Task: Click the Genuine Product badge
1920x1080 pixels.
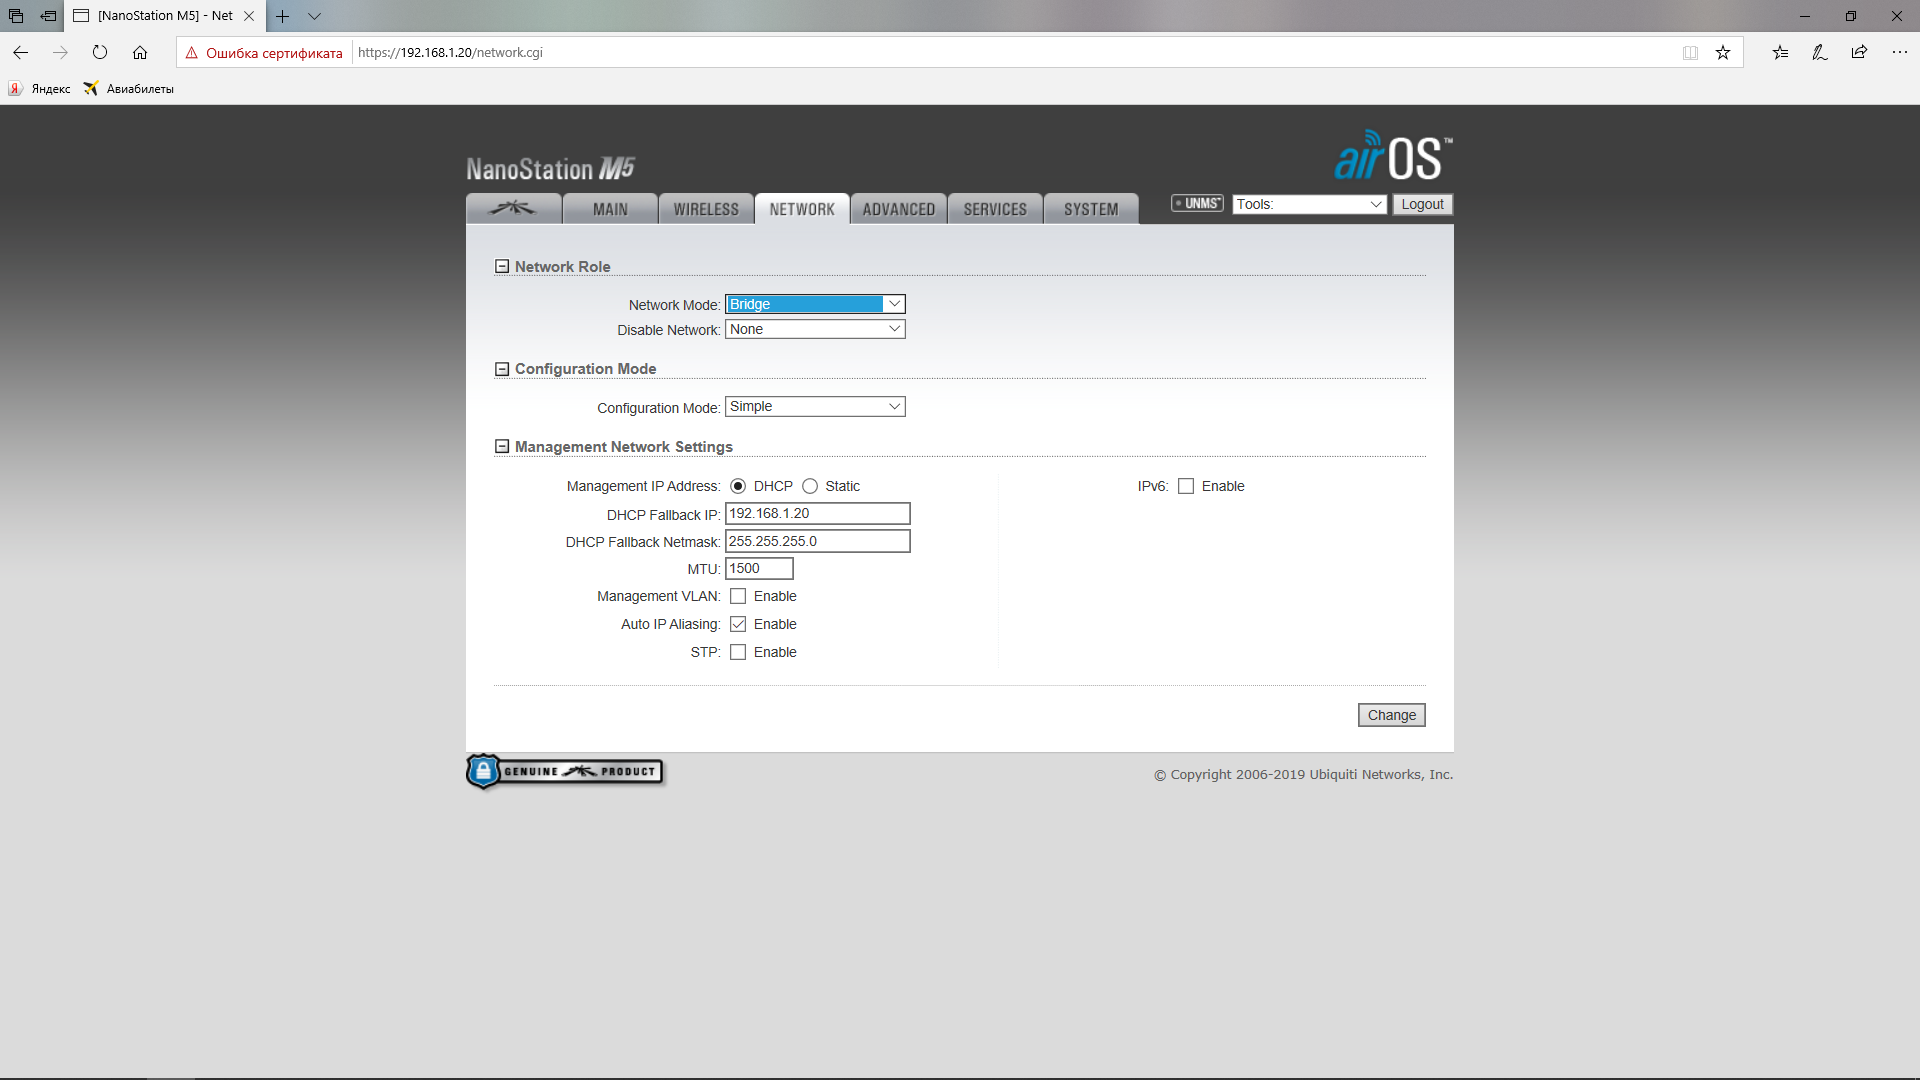Action: tap(565, 771)
